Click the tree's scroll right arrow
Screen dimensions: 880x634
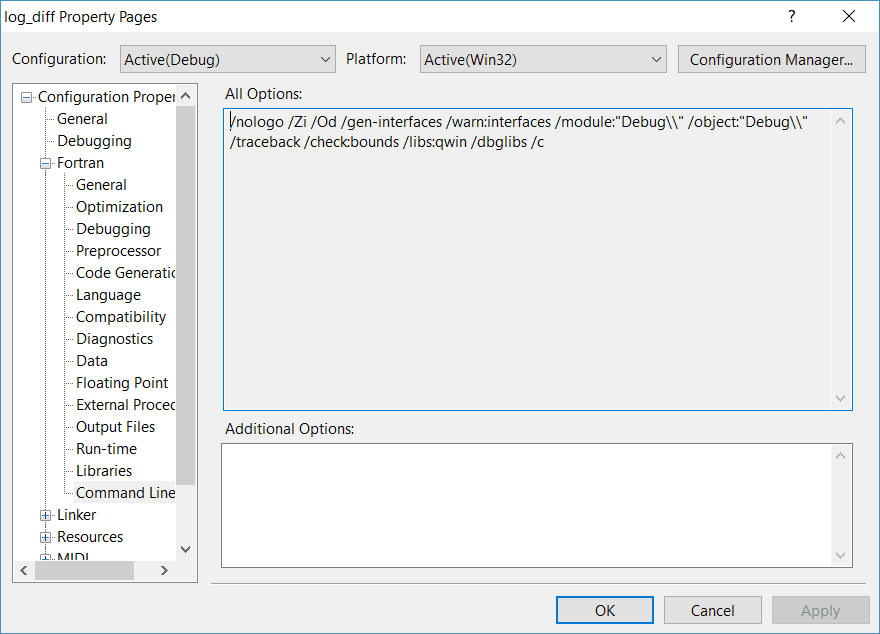(164, 571)
